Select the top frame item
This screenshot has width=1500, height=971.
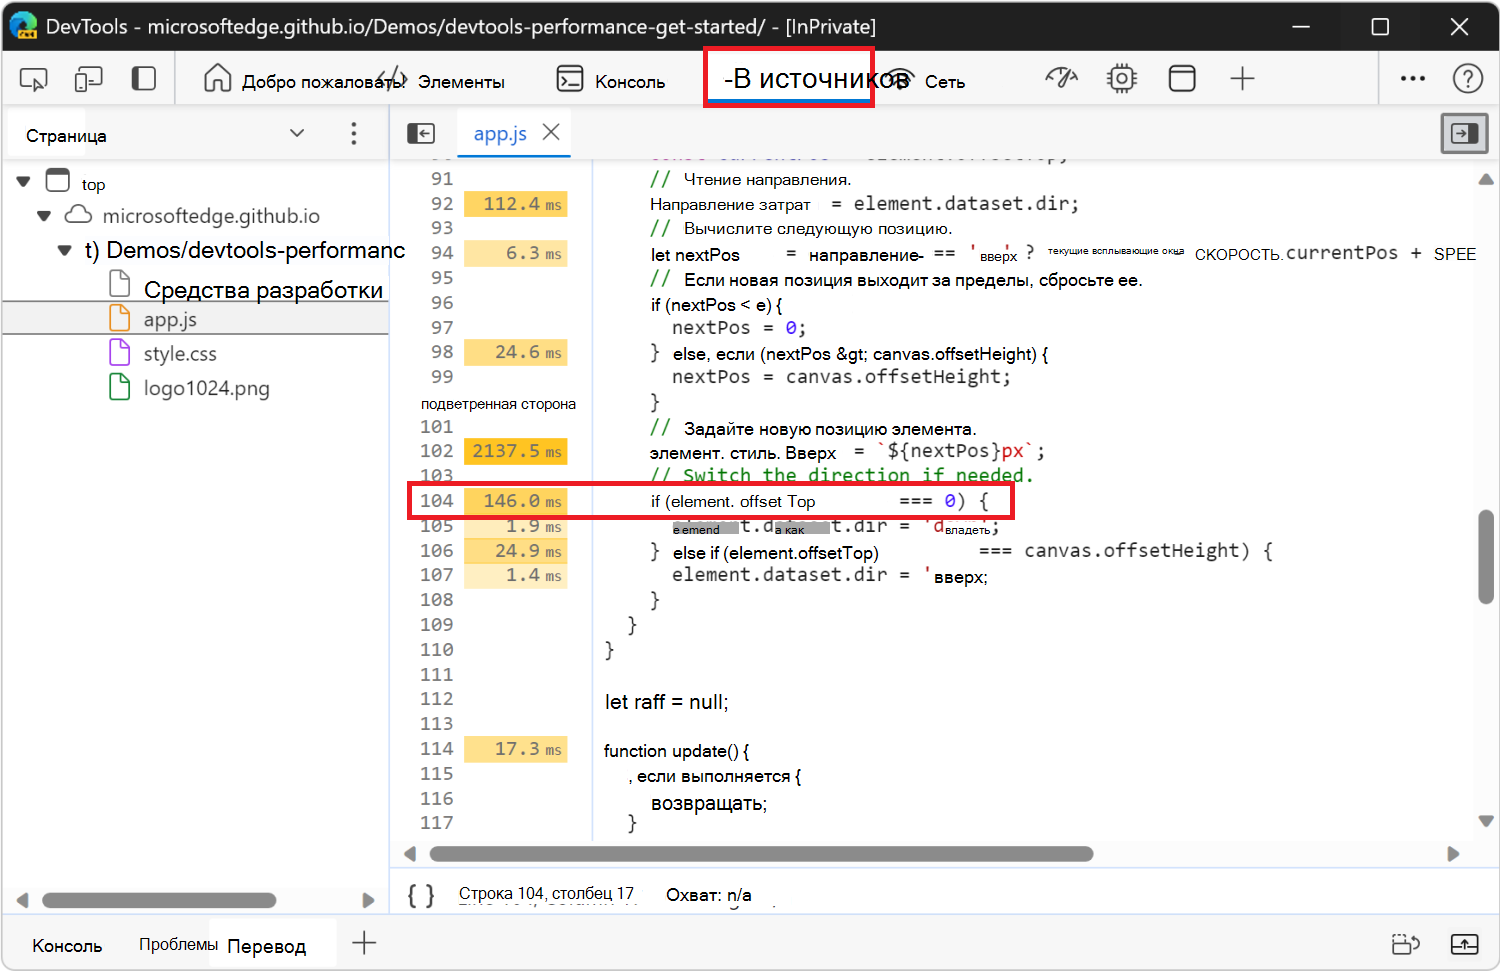pyautogui.click(x=93, y=185)
